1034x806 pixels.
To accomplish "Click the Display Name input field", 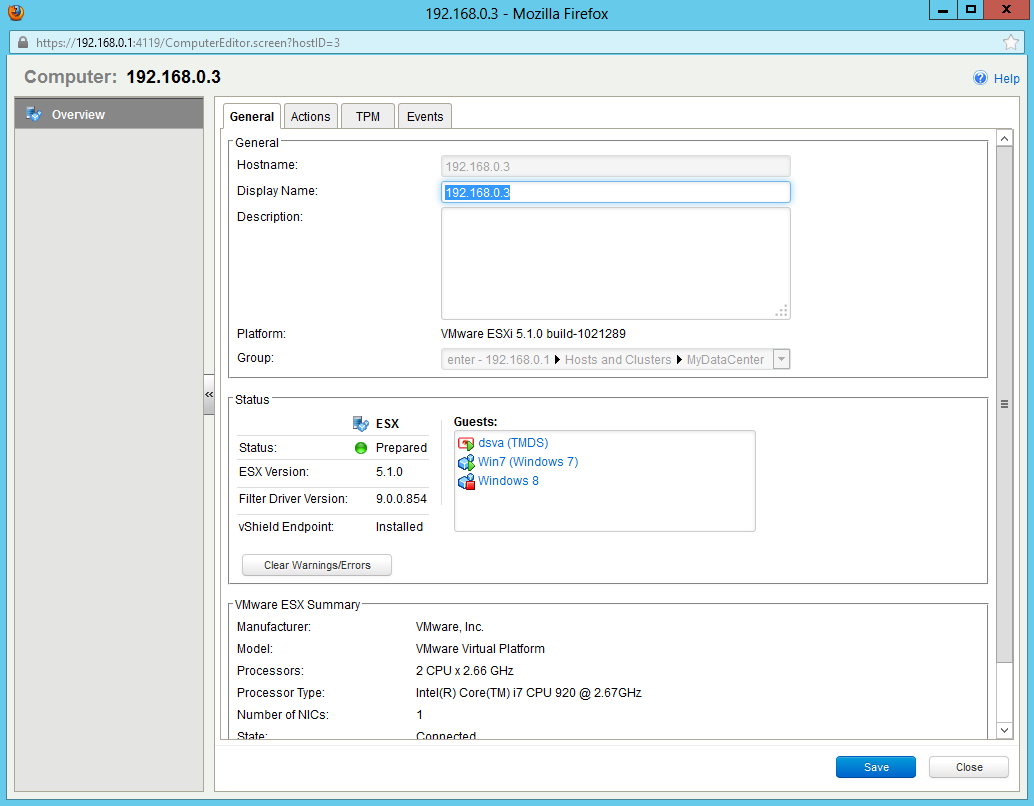I will click(615, 192).
